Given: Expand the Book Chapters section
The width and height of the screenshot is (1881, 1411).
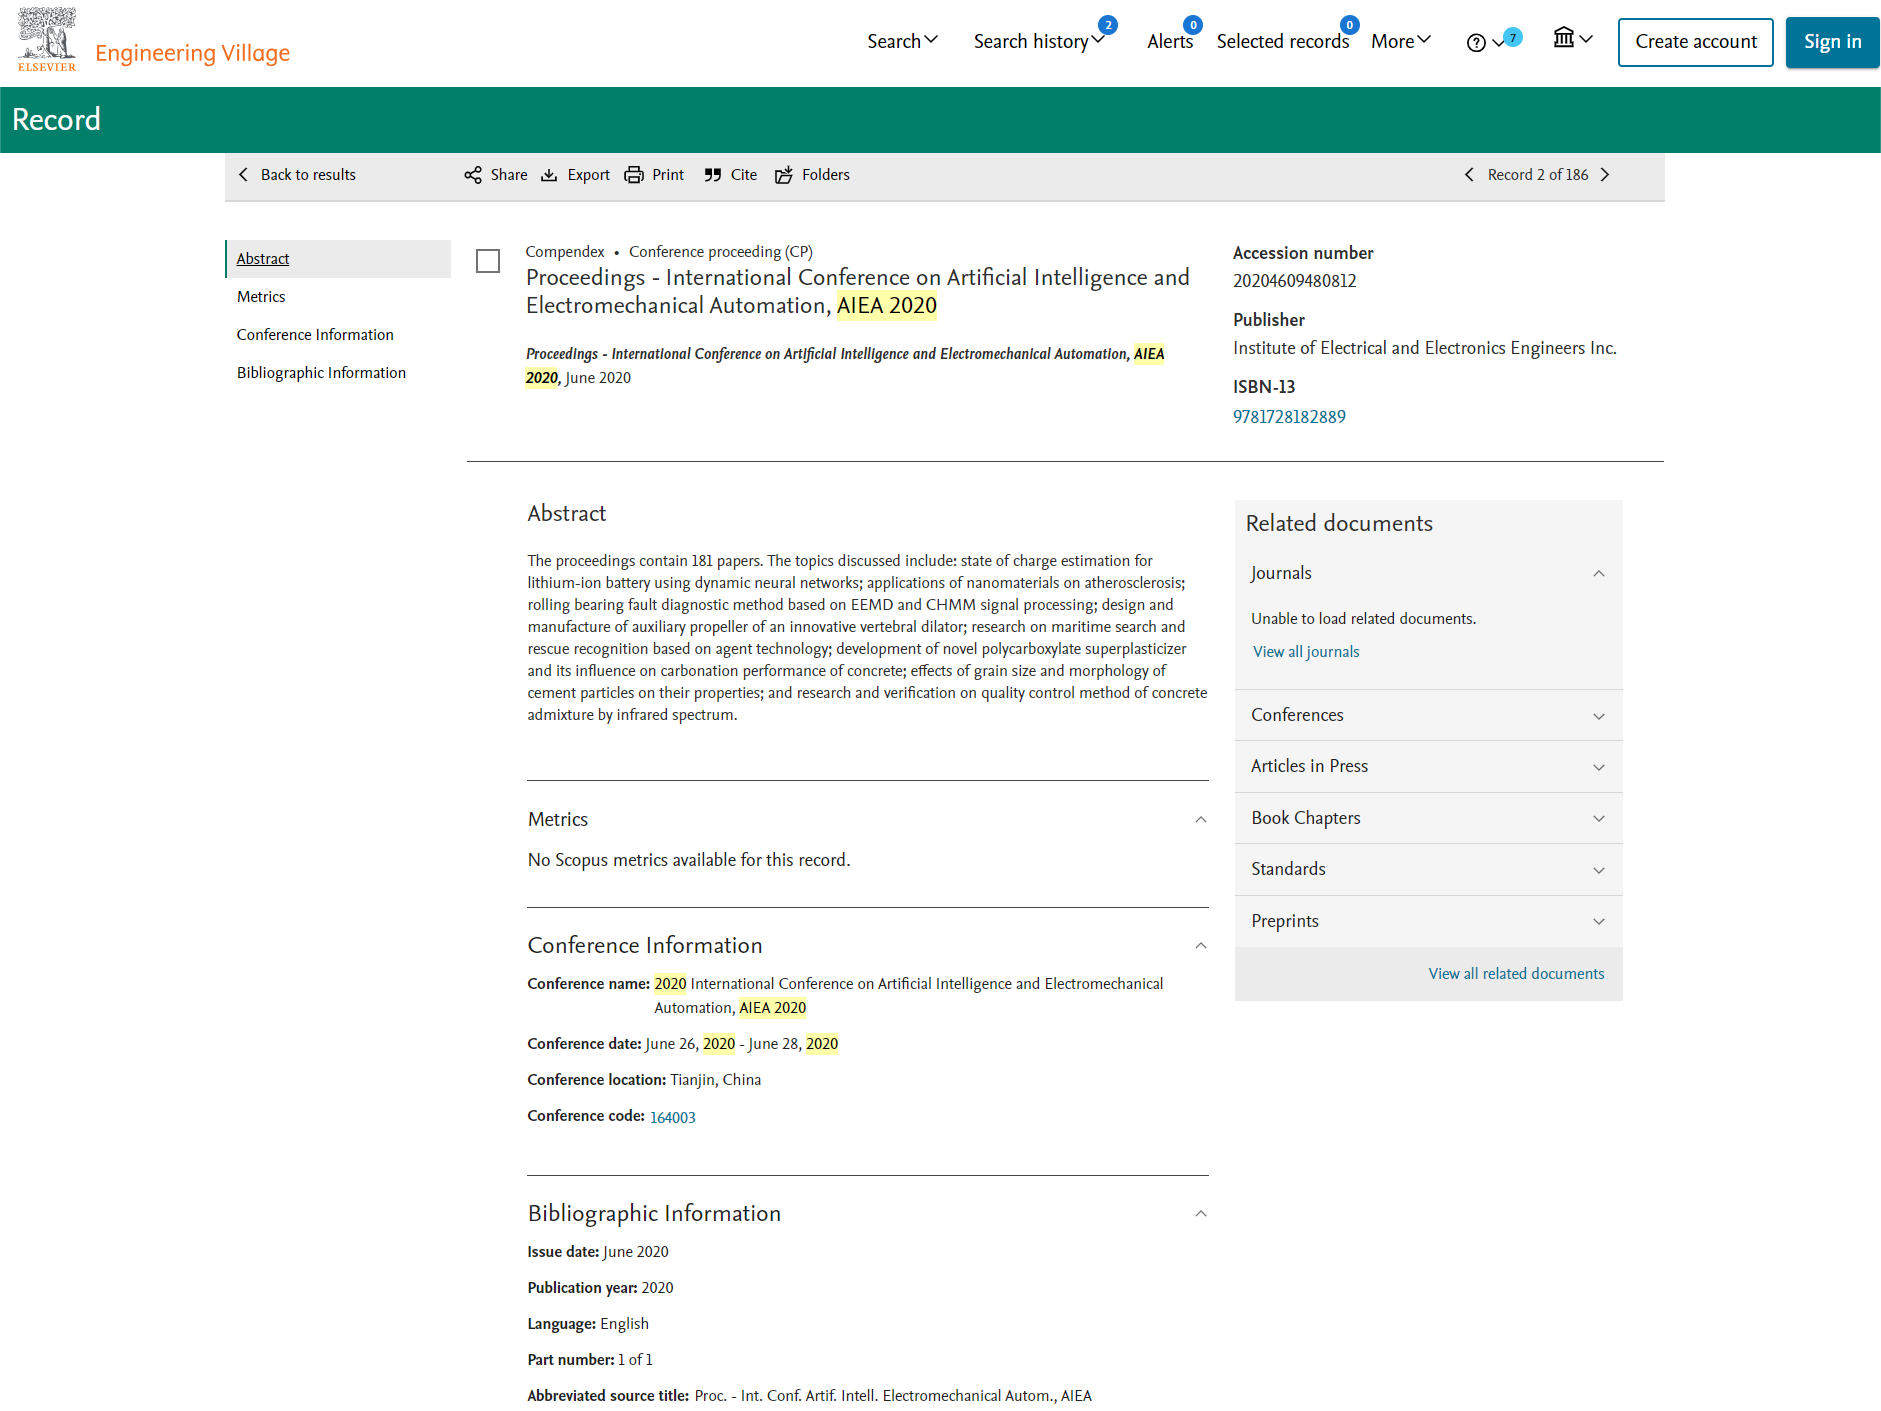Looking at the screenshot, I should [x=1599, y=819].
